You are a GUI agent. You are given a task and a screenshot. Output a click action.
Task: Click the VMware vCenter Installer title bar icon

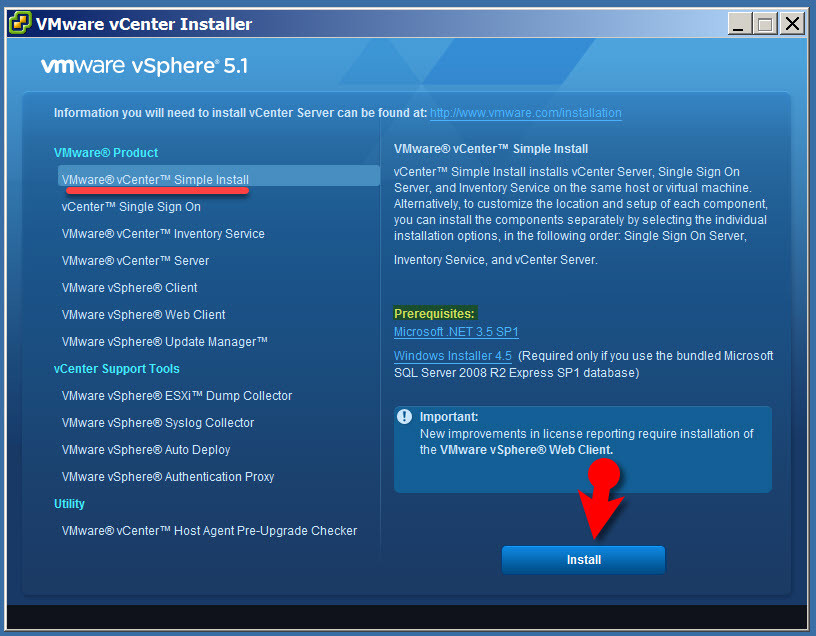[x=20, y=23]
